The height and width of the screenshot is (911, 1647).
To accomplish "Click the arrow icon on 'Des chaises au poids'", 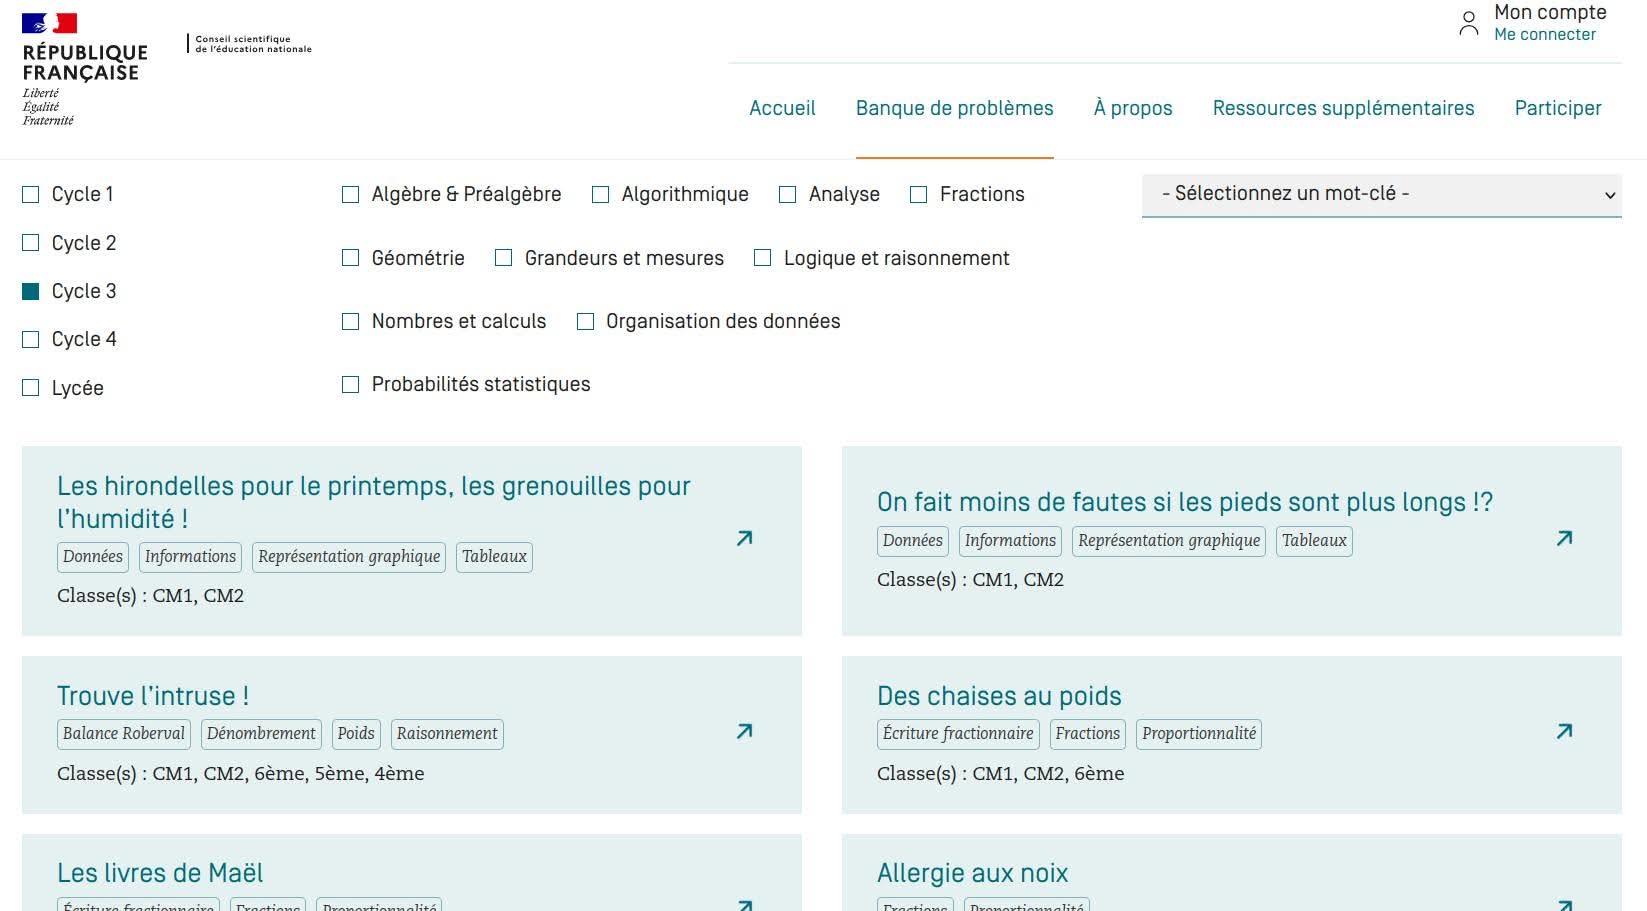I will pos(1564,731).
